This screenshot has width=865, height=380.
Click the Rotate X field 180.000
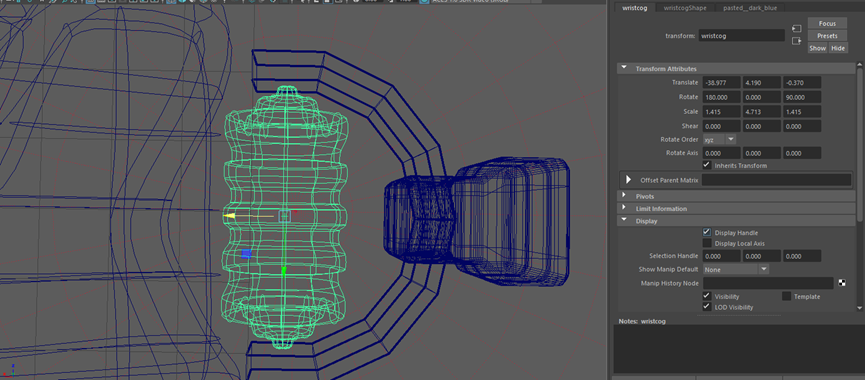pos(722,97)
